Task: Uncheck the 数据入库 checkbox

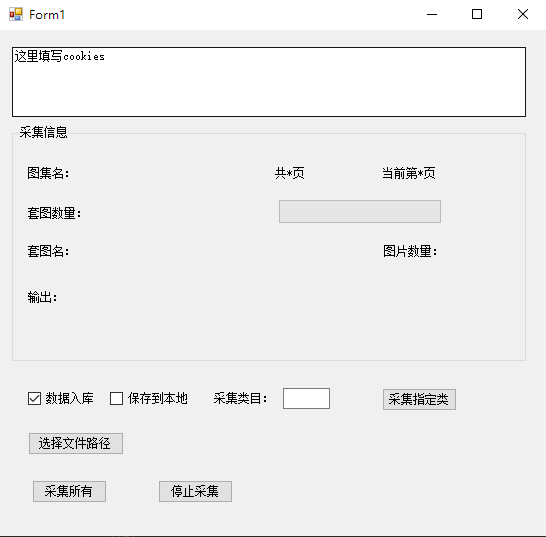Action: coord(34,399)
